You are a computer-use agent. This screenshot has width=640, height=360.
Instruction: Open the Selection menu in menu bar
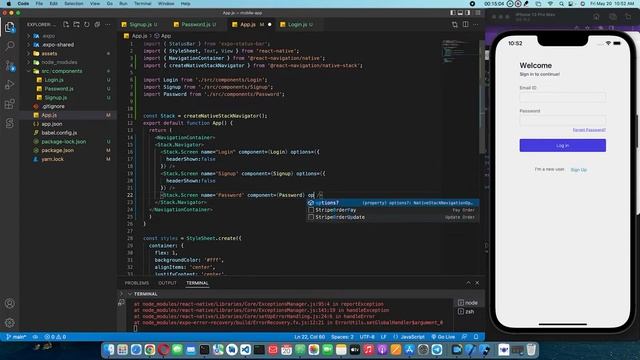pyautogui.click(x=73, y=4)
